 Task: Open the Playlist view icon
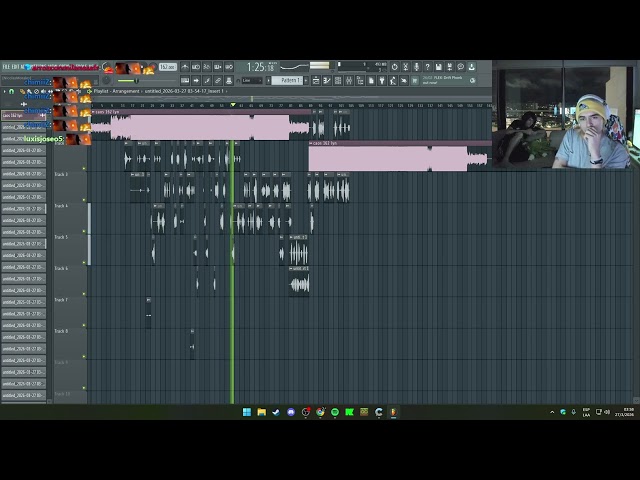[316, 80]
